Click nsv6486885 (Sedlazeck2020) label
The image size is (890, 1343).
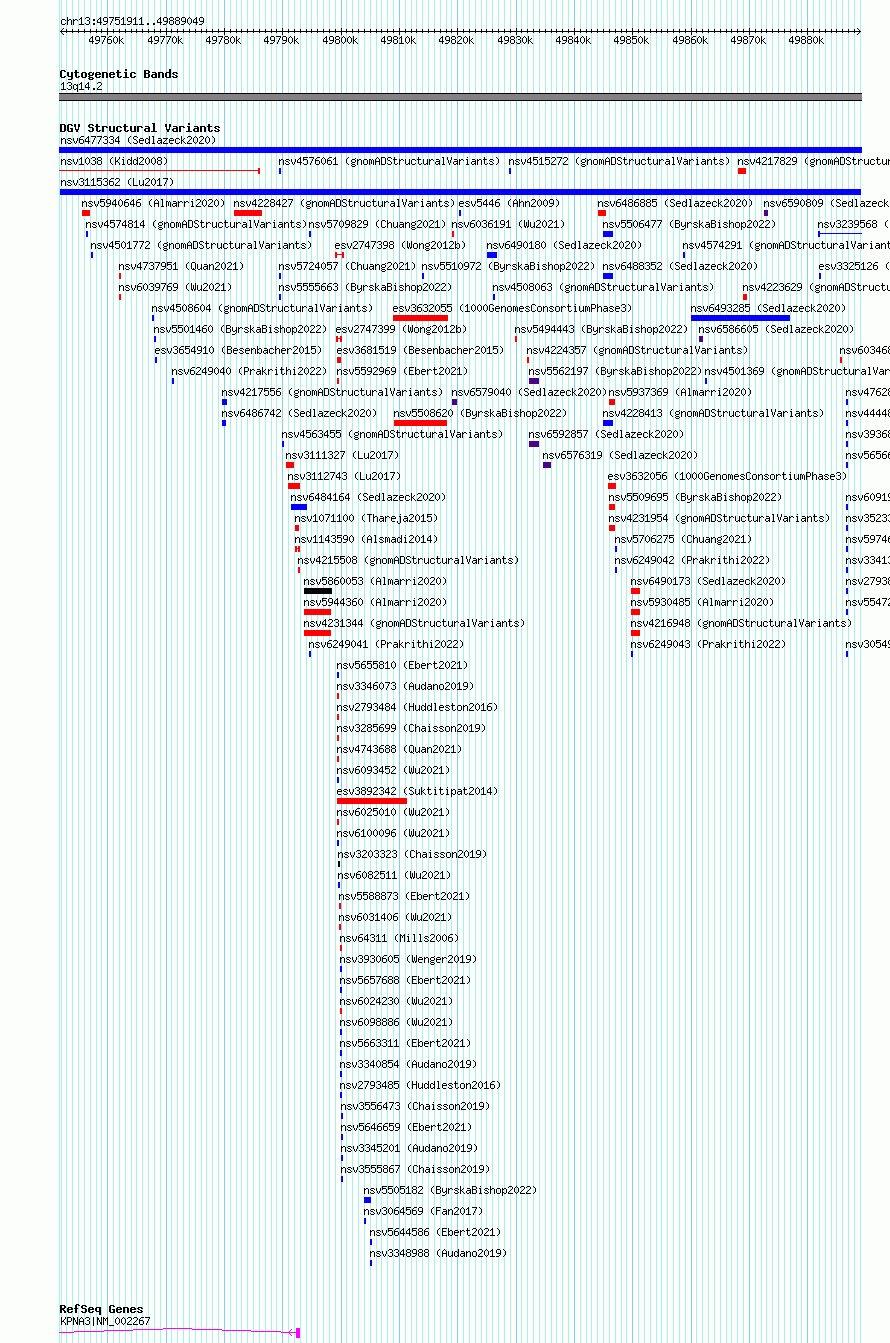[x=675, y=203]
